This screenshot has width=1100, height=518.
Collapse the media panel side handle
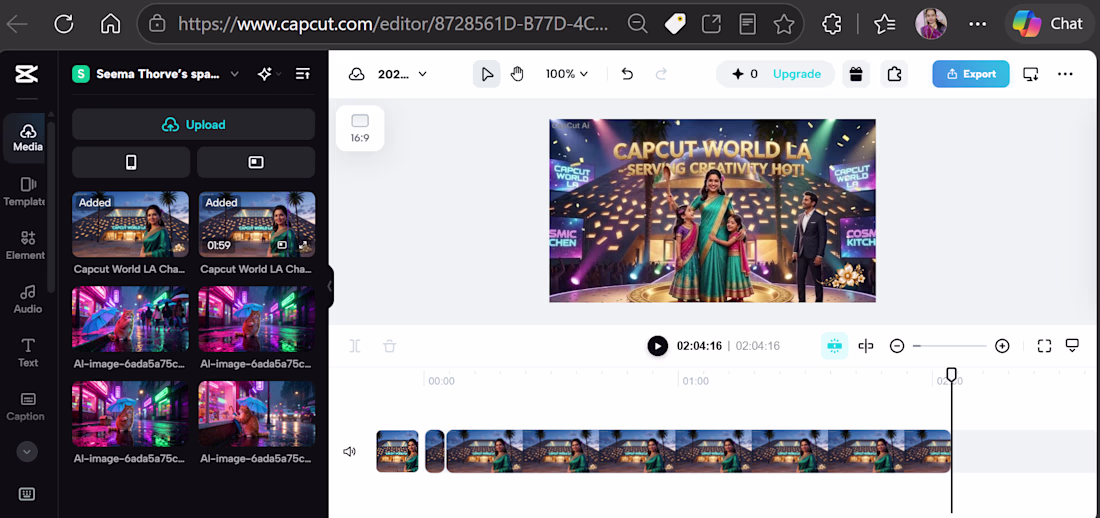pyautogui.click(x=330, y=286)
